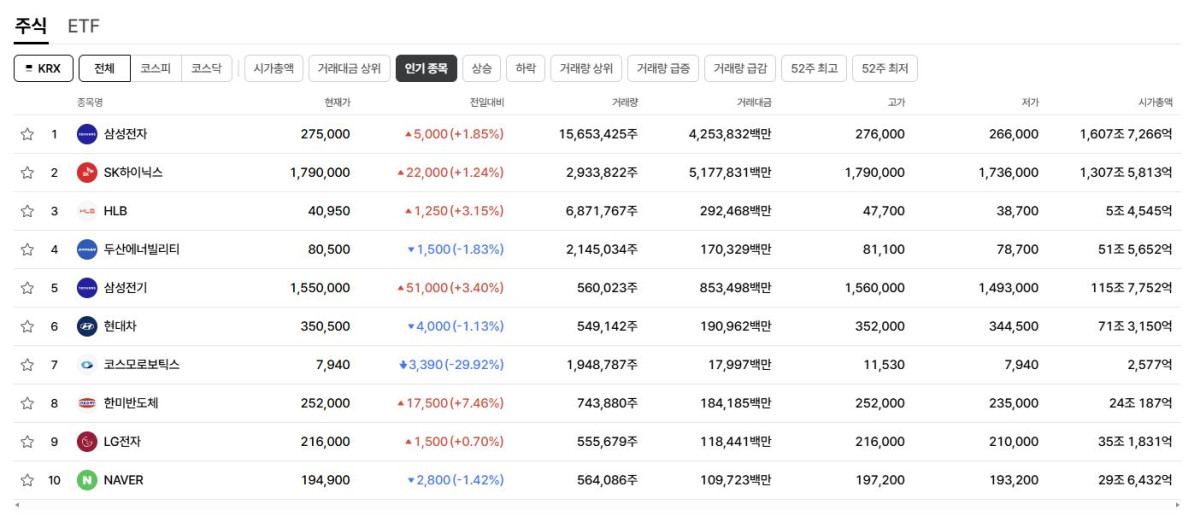Image resolution: width=1200 pixels, height=522 pixels.
Task: Star the NAVER row
Action: pos(27,481)
